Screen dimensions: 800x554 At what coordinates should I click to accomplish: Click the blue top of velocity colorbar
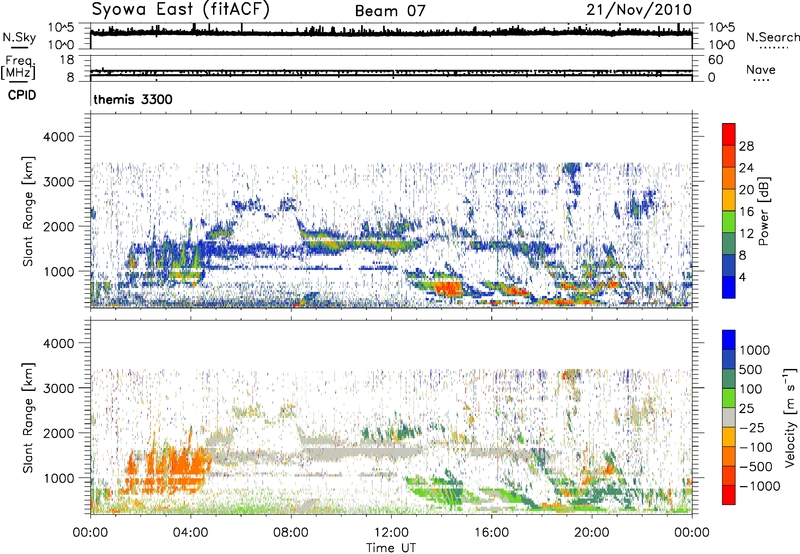point(729,340)
